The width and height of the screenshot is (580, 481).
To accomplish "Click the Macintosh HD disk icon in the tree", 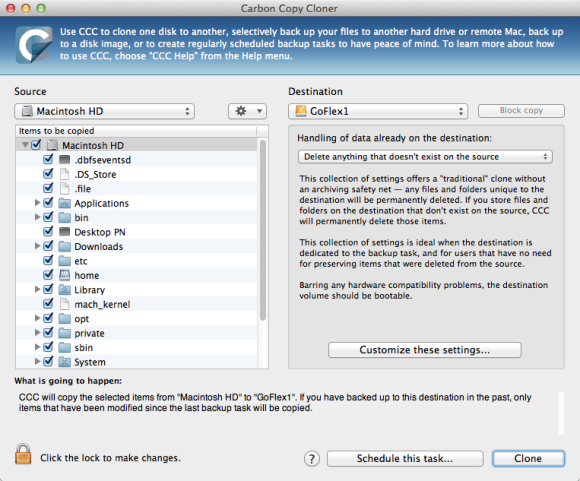I will 53,145.
